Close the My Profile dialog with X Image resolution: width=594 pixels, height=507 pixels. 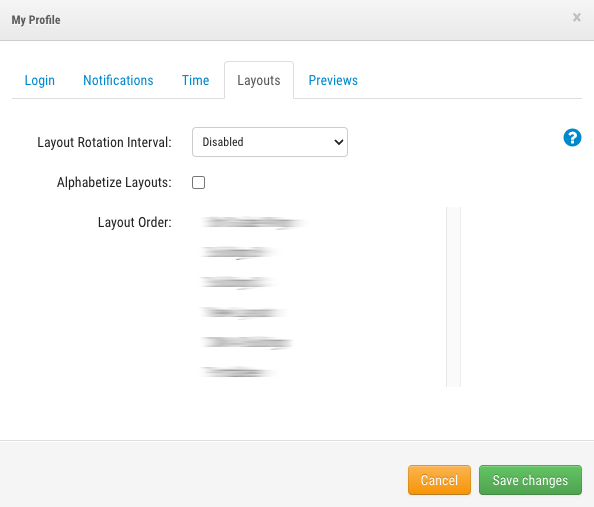point(577,17)
